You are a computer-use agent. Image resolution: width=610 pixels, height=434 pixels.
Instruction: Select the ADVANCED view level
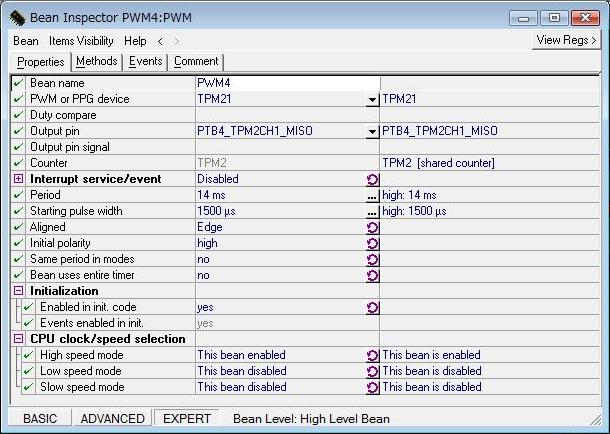coord(112,419)
